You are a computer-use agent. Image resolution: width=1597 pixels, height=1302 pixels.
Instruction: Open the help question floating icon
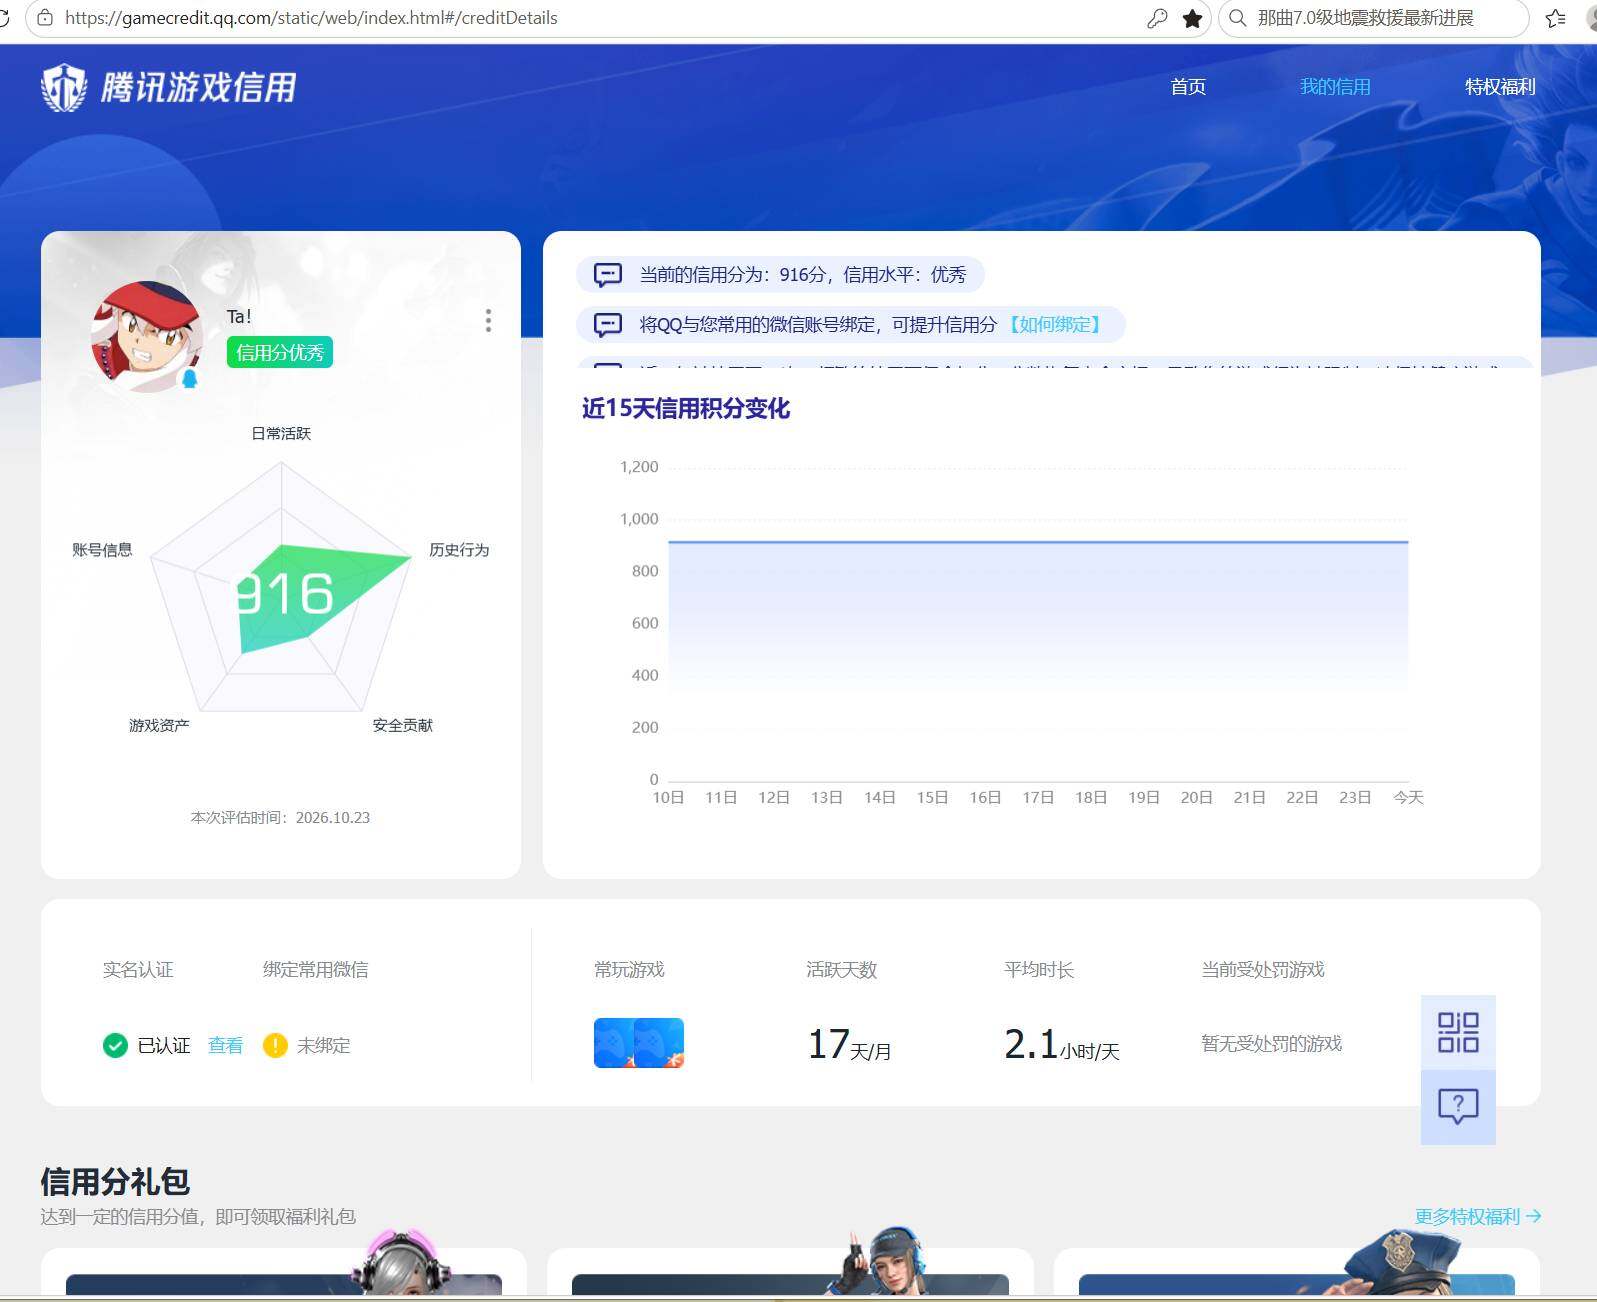click(x=1458, y=1107)
